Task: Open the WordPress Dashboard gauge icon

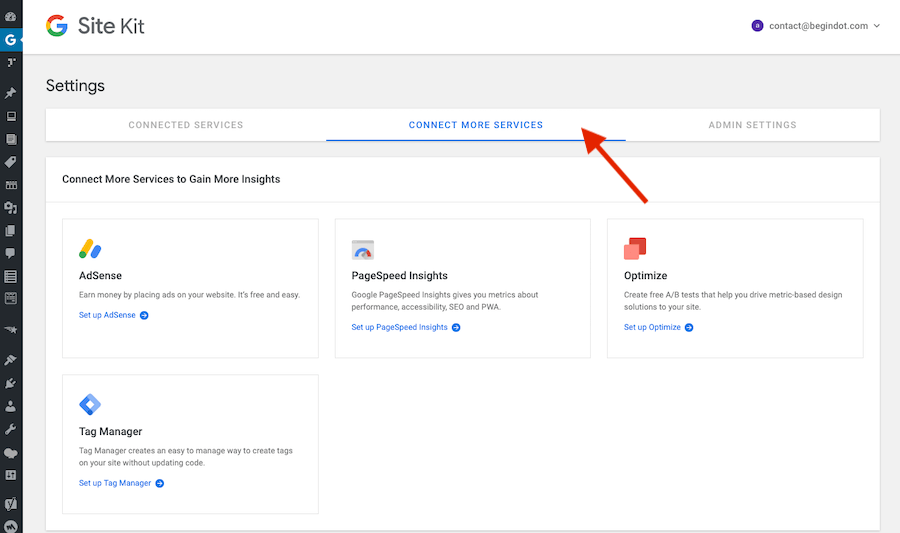Action: (x=10, y=17)
